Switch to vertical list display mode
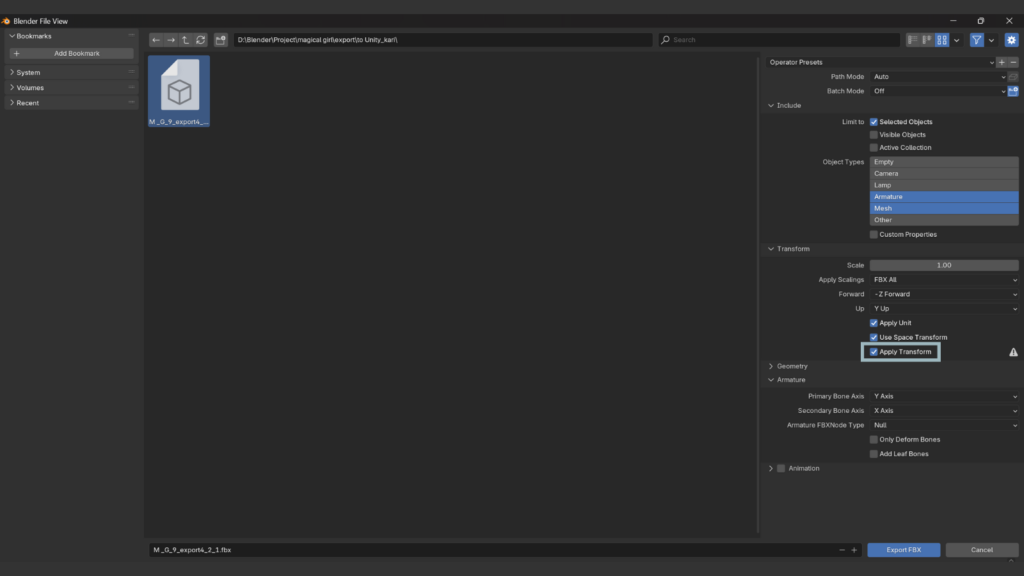The width and height of the screenshot is (1024, 576). click(x=913, y=40)
